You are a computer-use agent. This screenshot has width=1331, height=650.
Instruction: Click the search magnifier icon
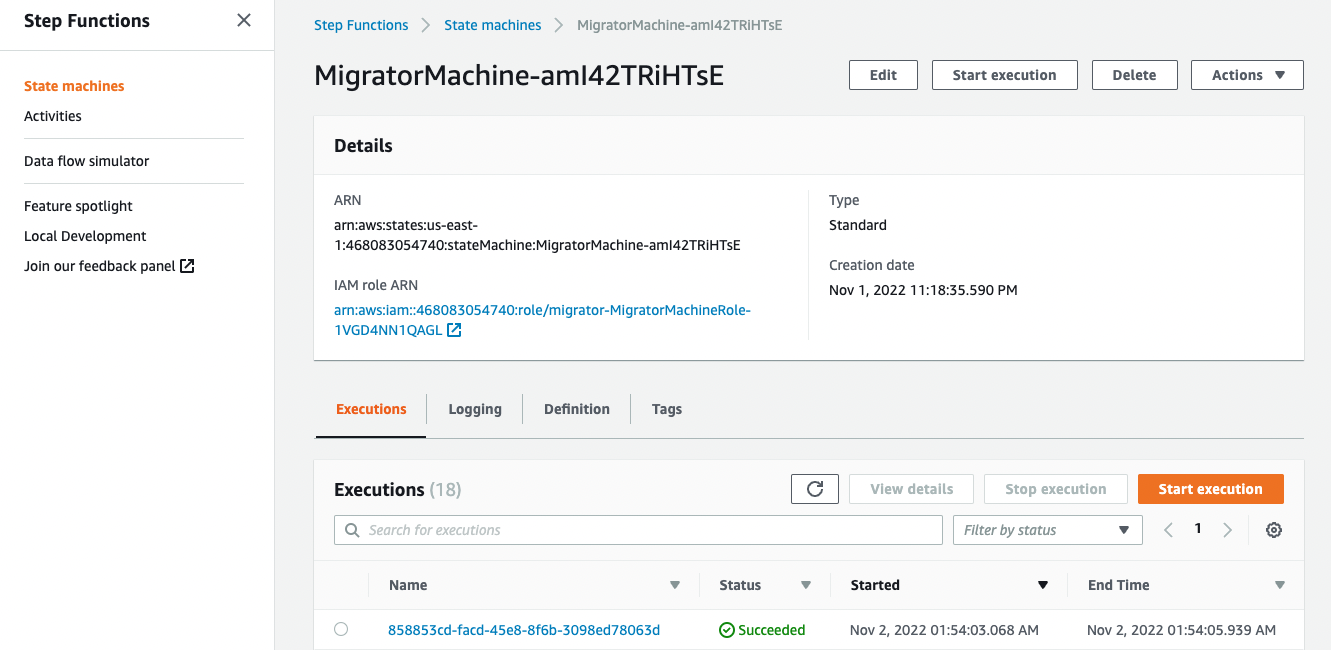[x=352, y=530]
